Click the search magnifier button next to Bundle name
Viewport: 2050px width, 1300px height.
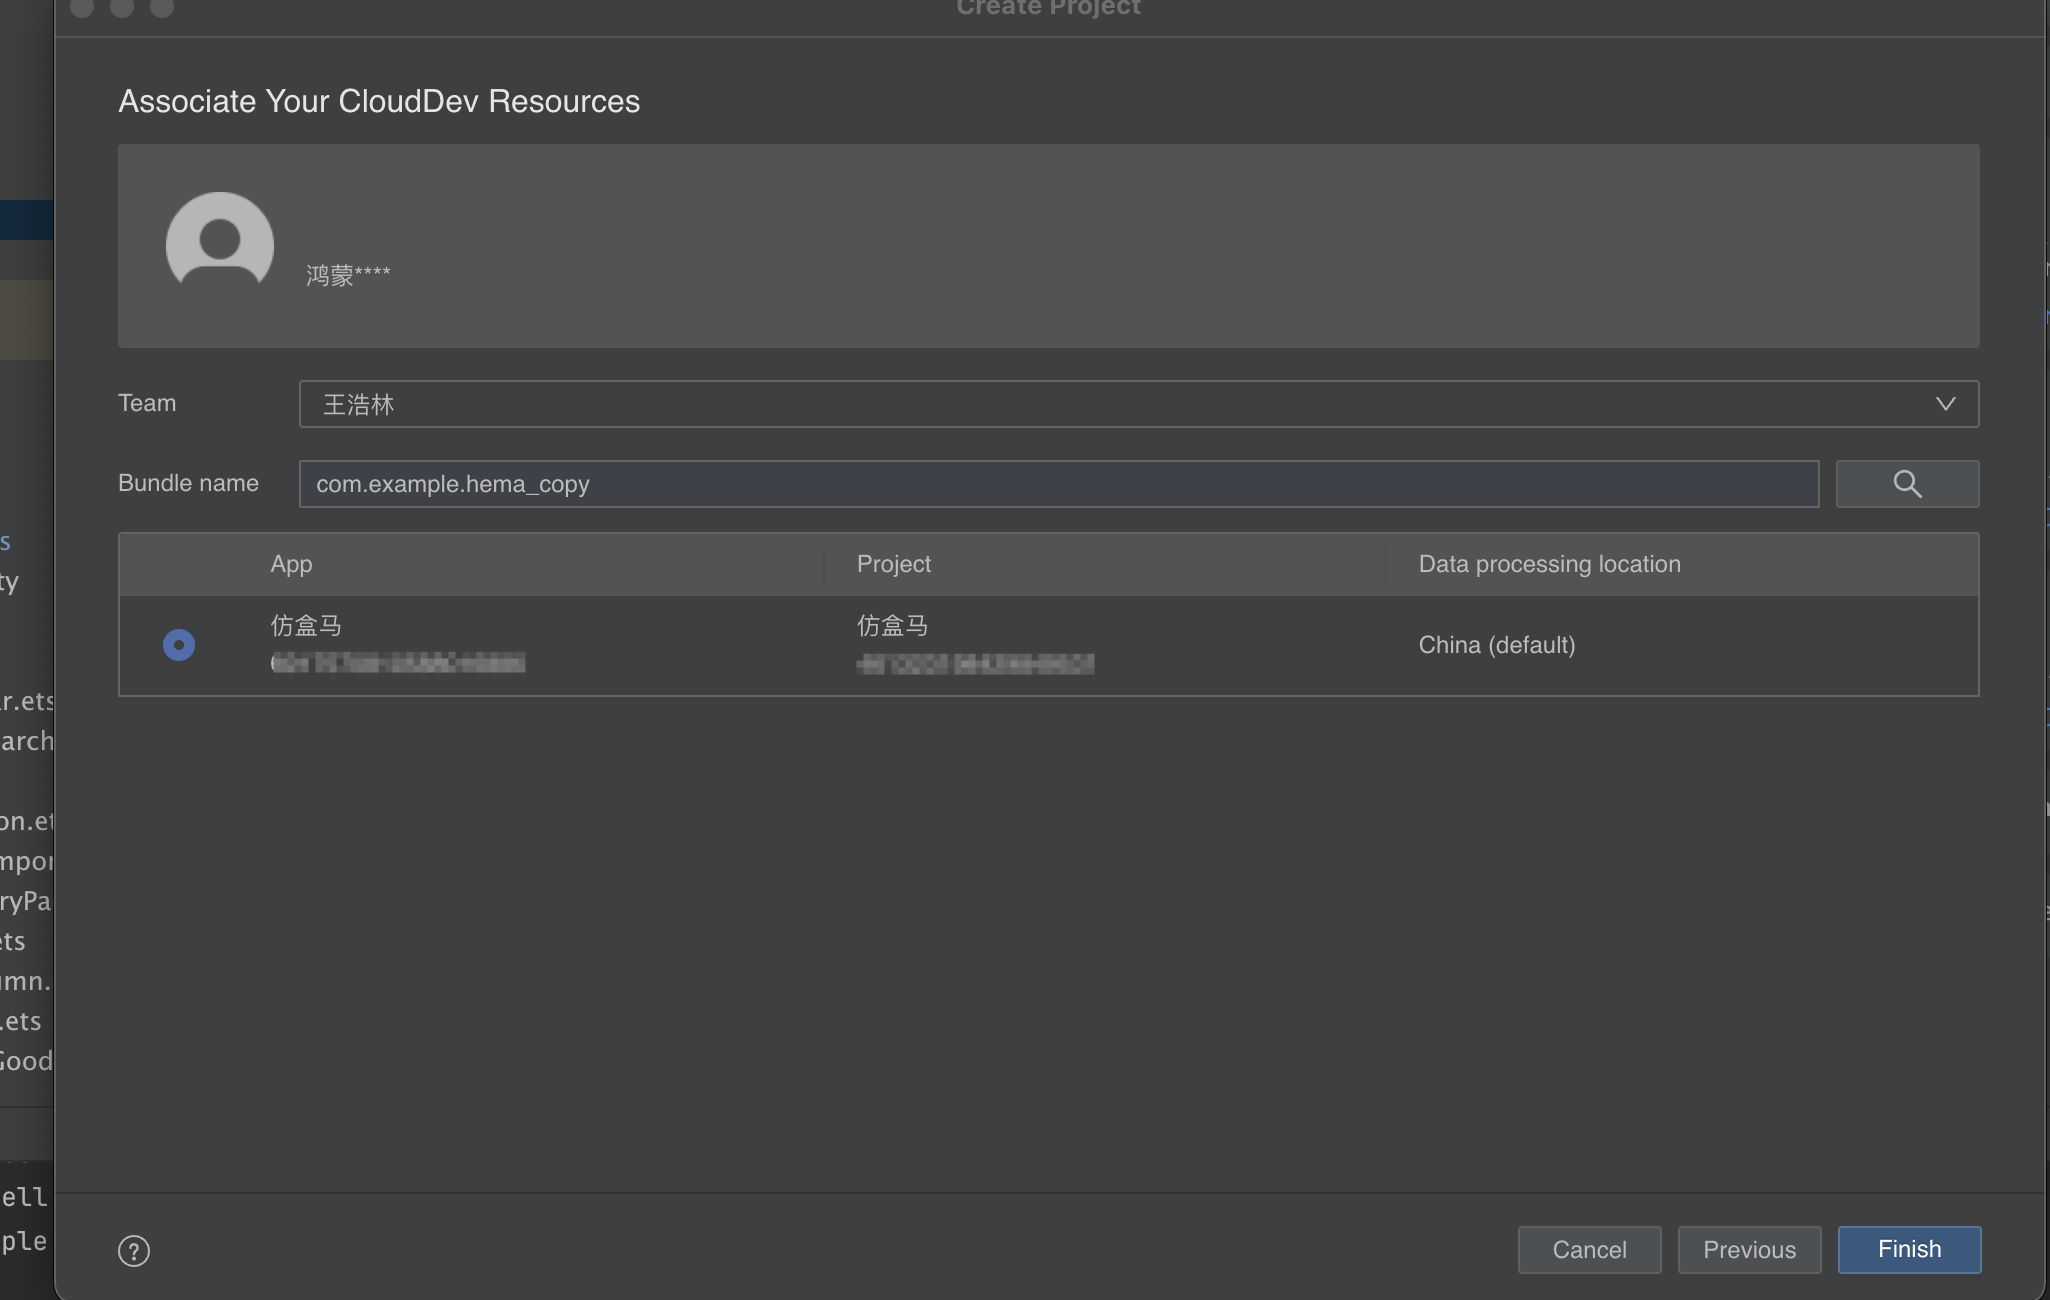pos(1906,484)
